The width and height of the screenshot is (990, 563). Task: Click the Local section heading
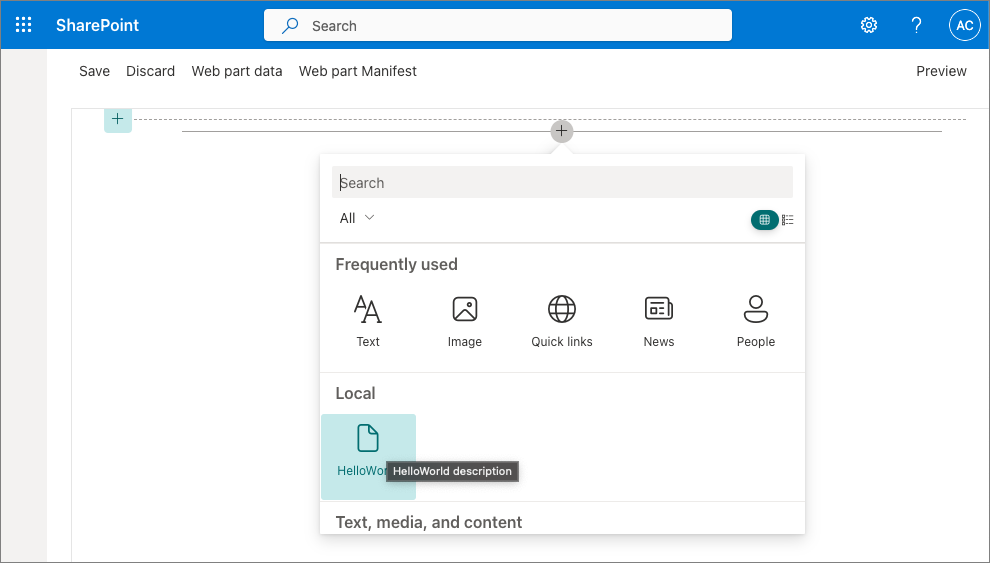(355, 393)
